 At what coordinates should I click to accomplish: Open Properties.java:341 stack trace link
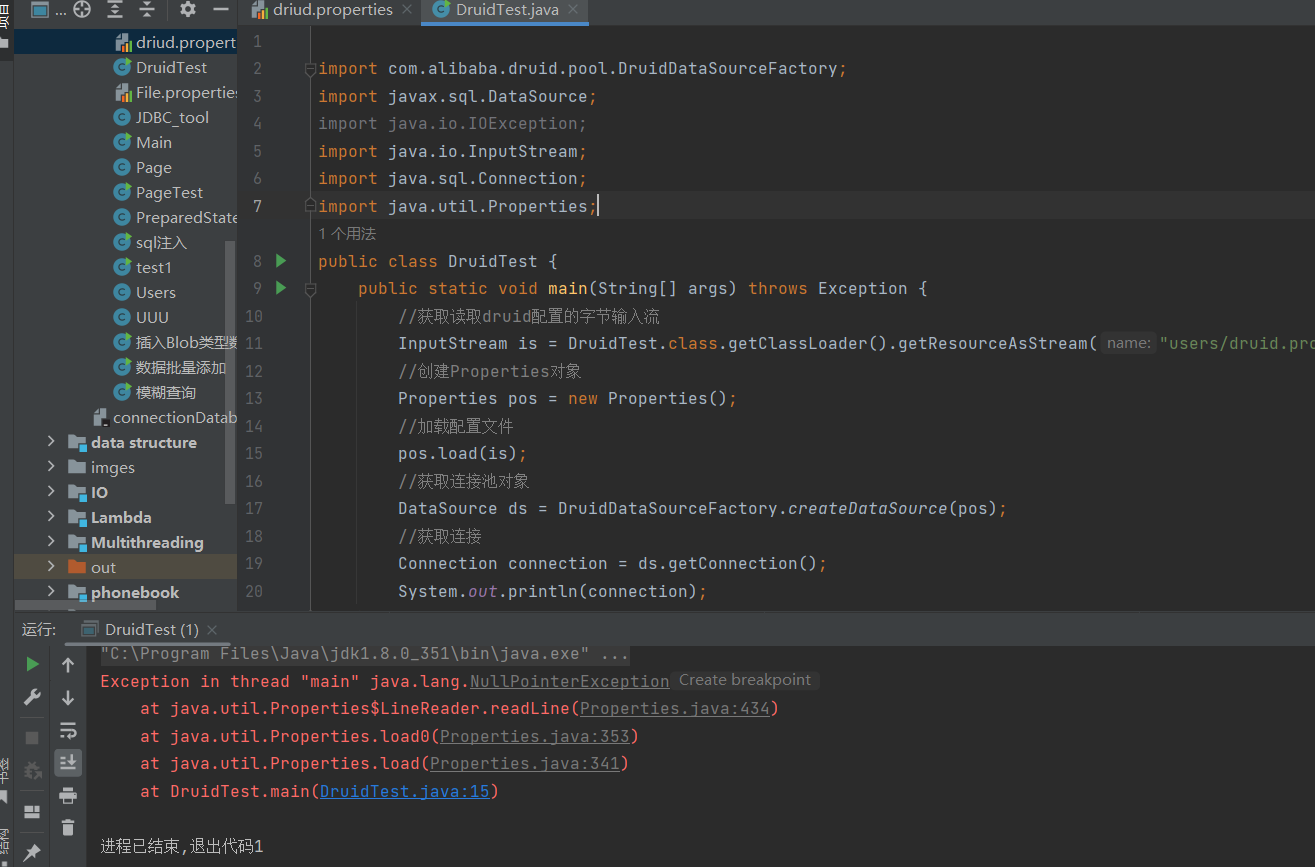tap(524, 763)
